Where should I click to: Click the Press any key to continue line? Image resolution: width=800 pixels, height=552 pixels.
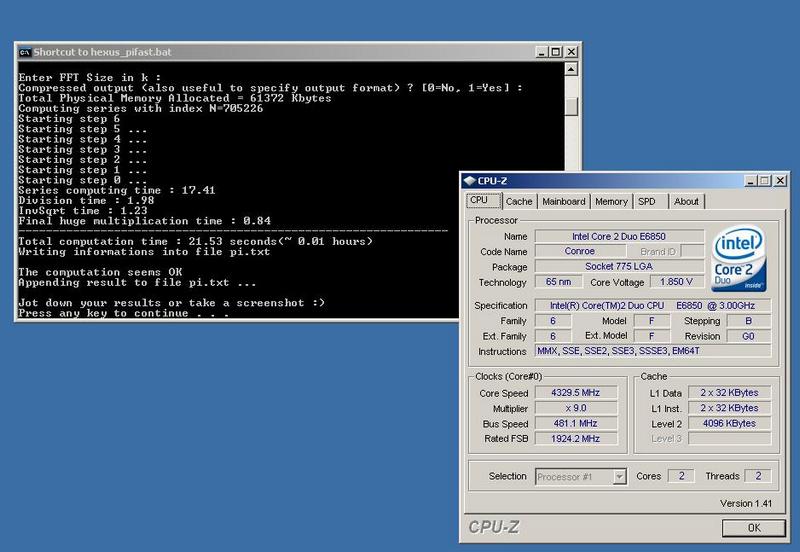click(123, 313)
